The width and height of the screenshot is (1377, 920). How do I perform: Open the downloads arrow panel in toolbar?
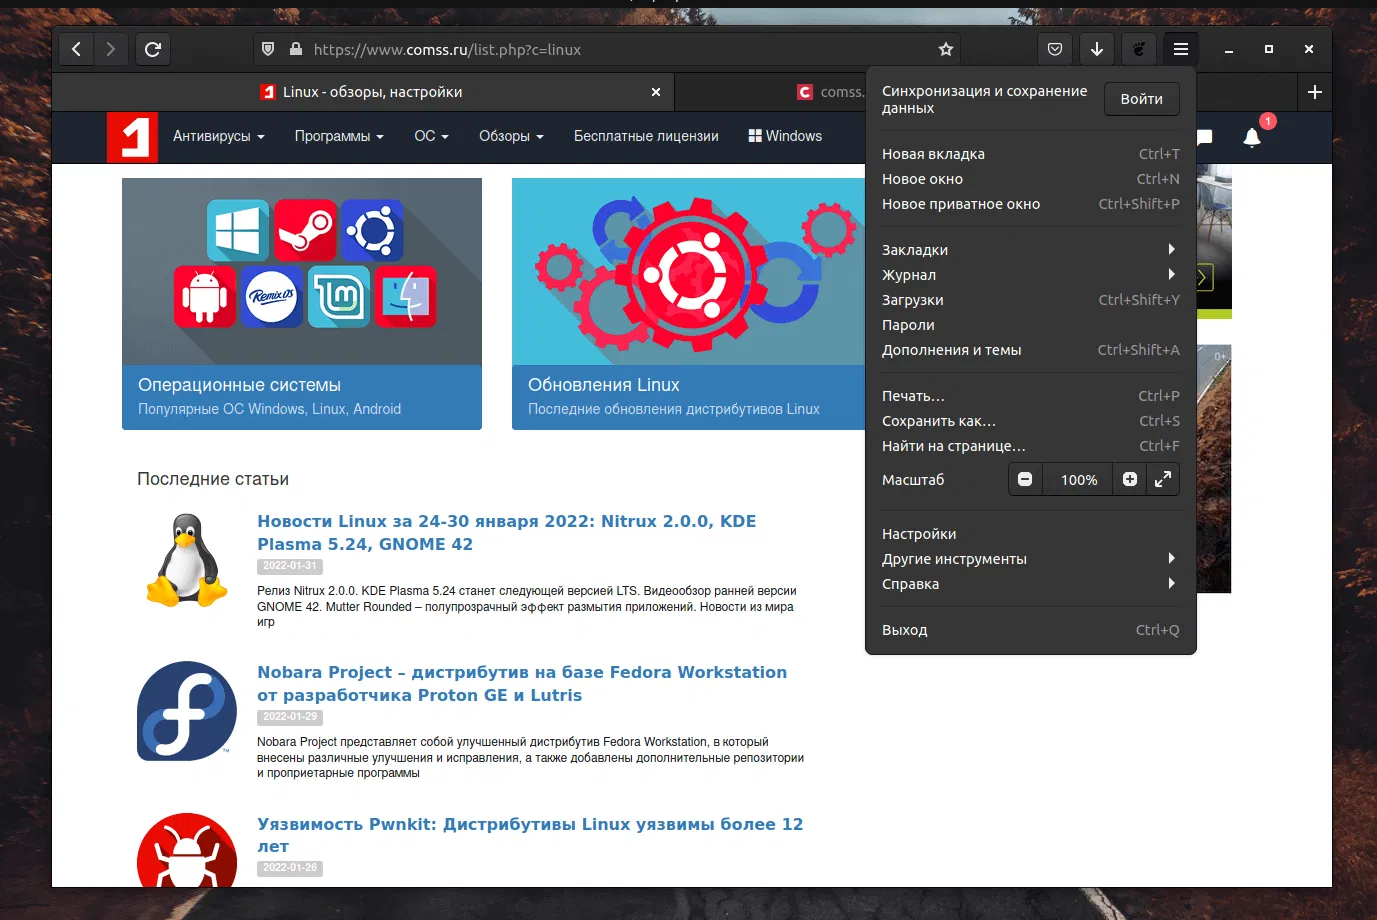pyautogui.click(x=1097, y=49)
